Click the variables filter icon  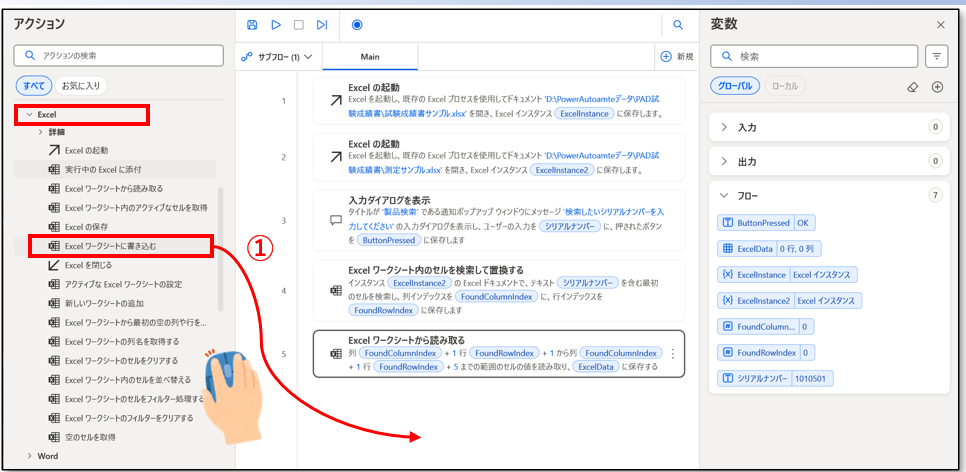(936, 56)
